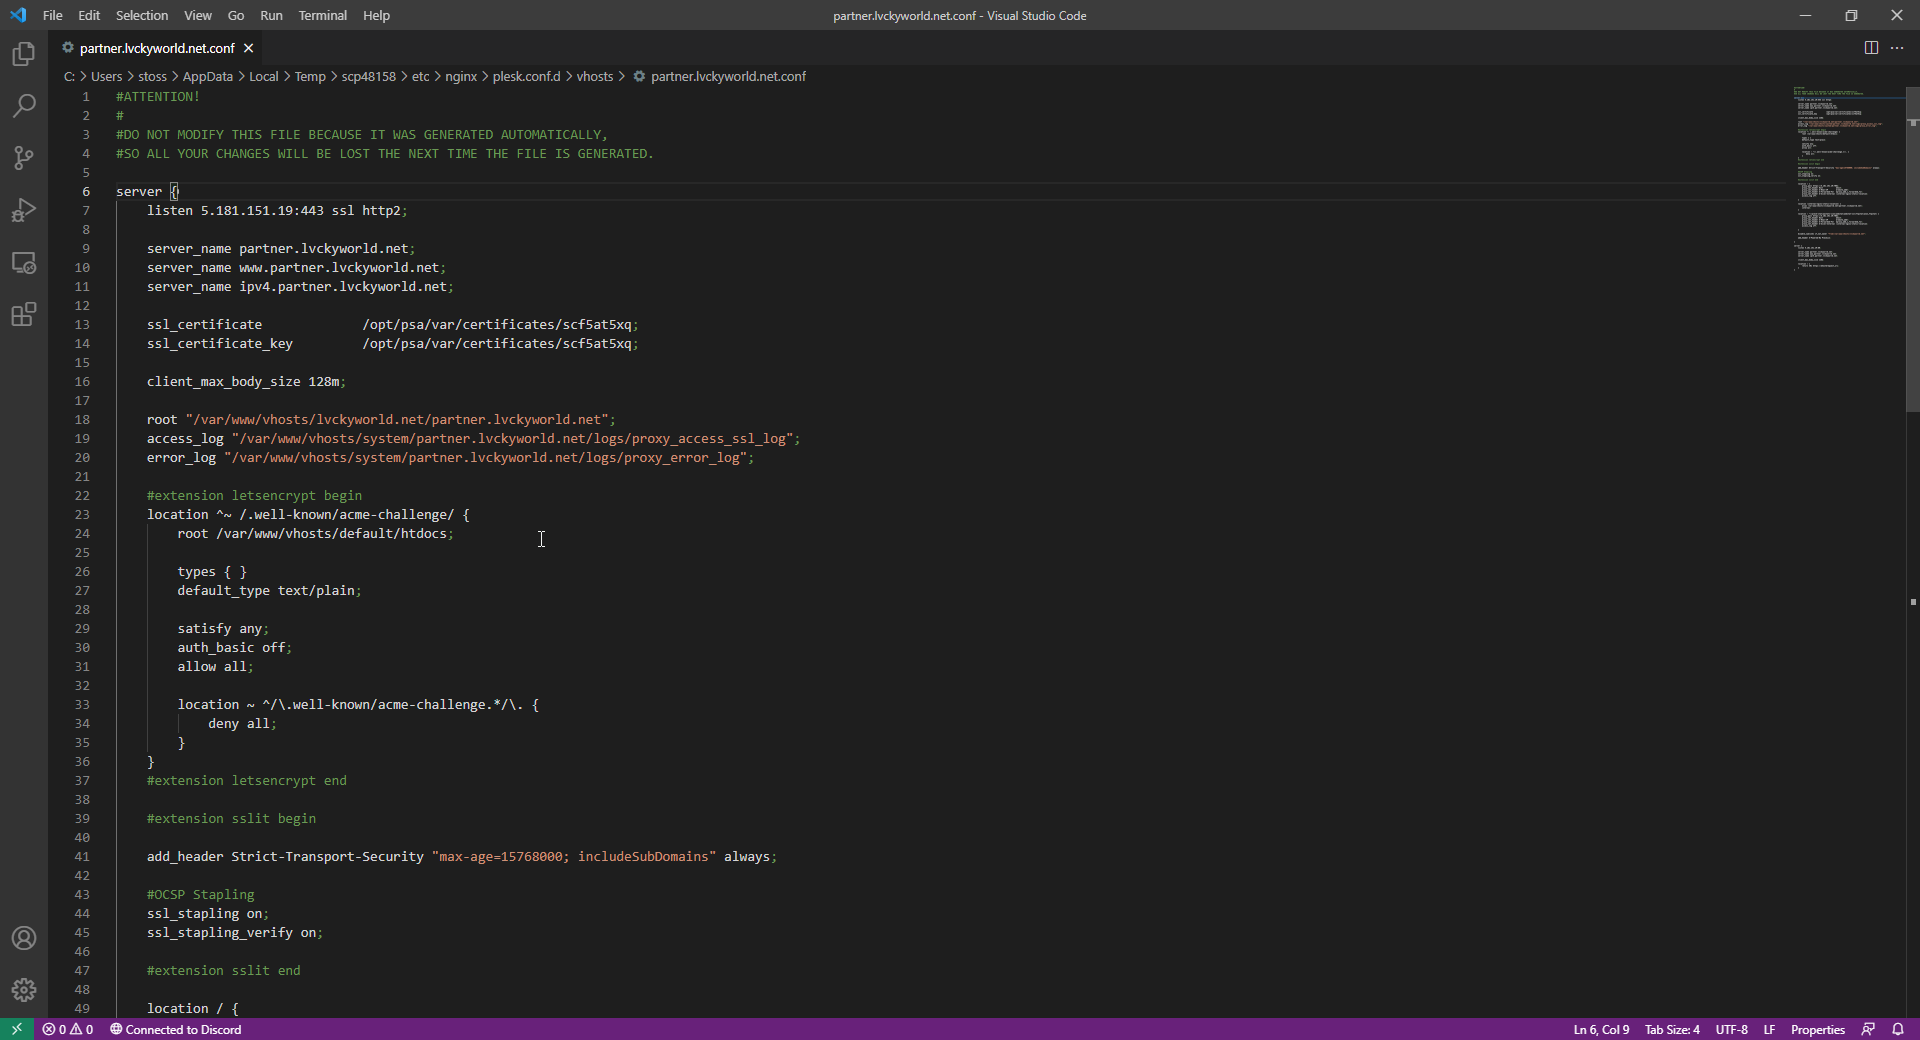The image size is (1920, 1040).
Task: Click the plesk.conf.d breadcrumb segment
Action: (x=526, y=76)
